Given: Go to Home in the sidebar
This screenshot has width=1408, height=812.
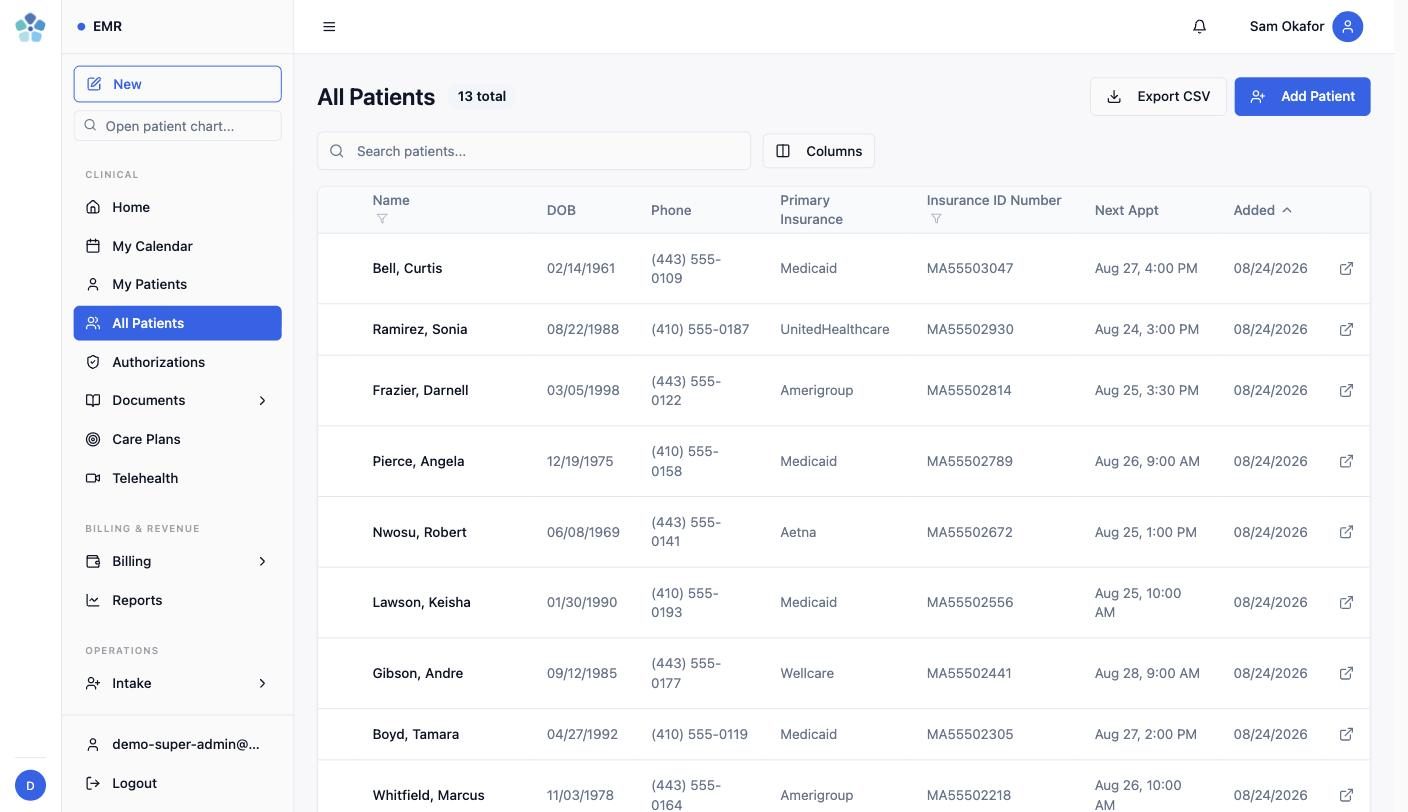Looking at the screenshot, I should tap(177, 207).
